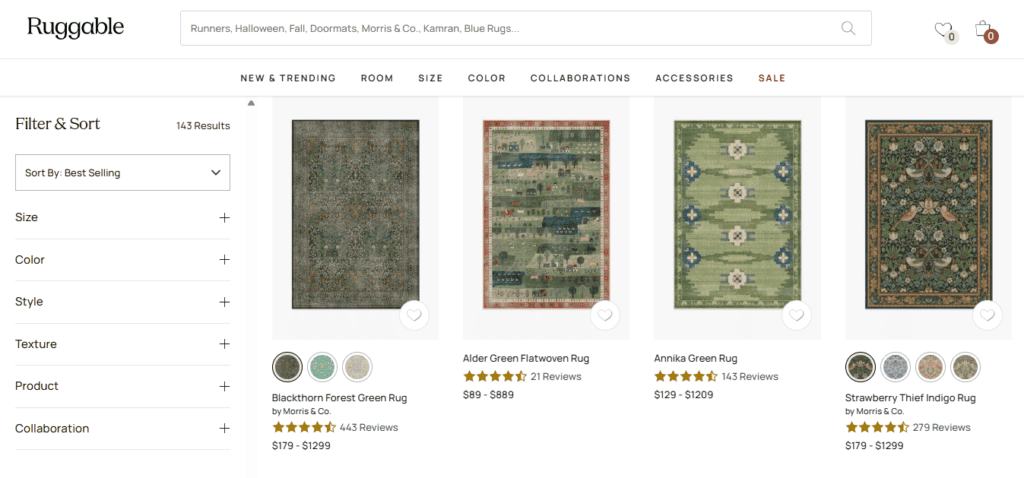Viewport: 1024px width, 478px height.
Task: Select Strawberry Thief pink red swatch
Action: click(930, 367)
